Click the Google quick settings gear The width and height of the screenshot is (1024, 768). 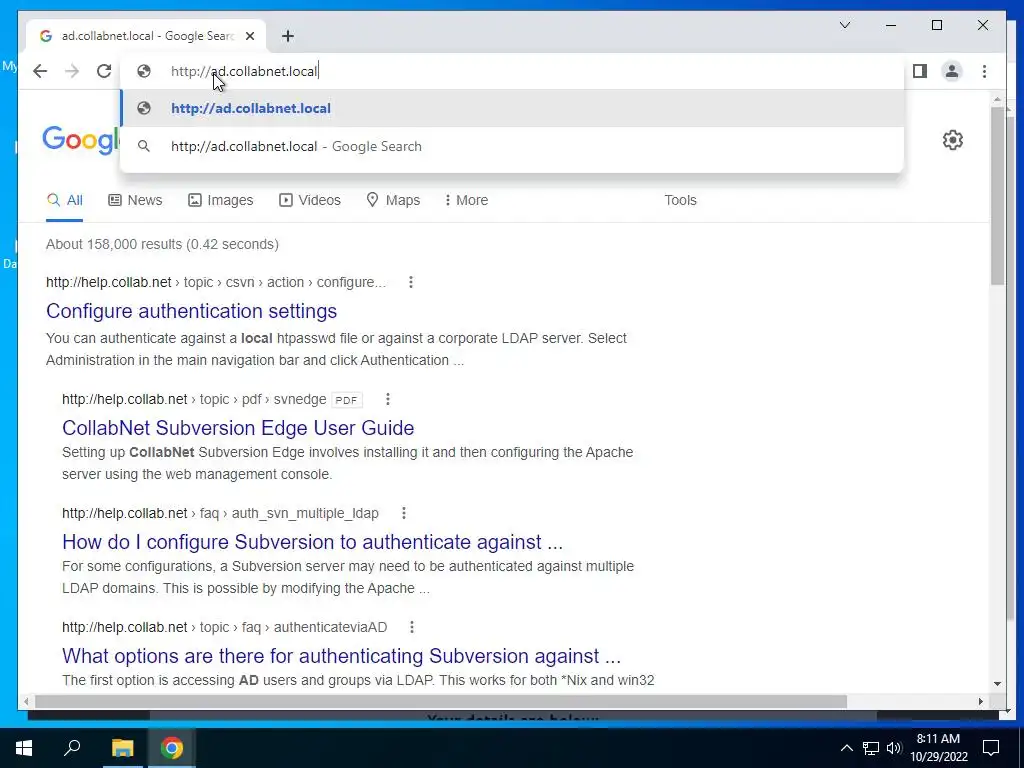coord(953,140)
